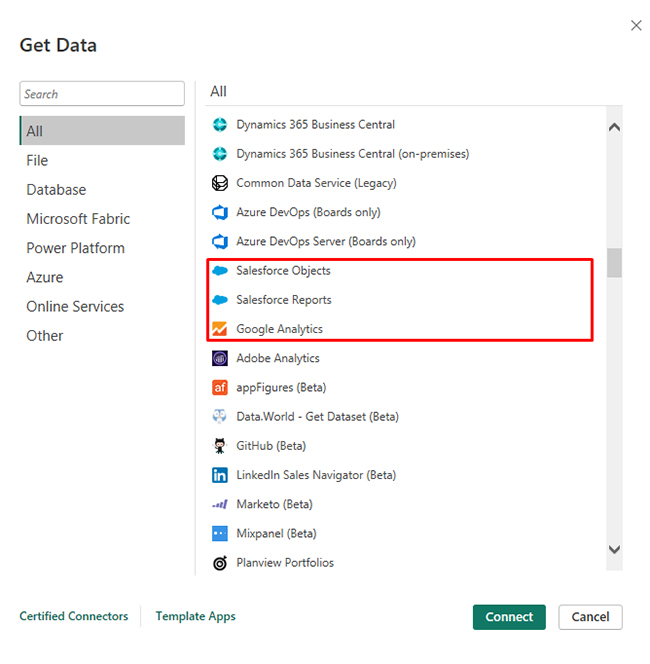Click the Salesforce Objects cloud icon

coord(219,271)
